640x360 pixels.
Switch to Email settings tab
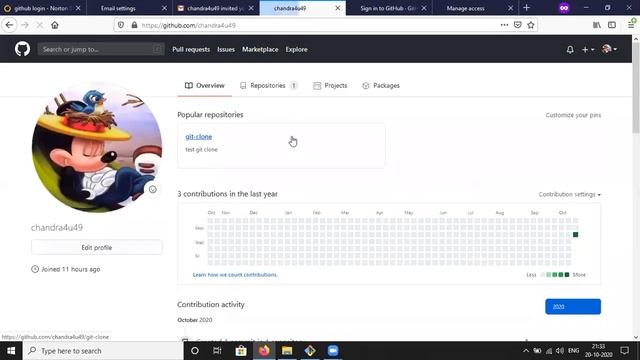click(118, 8)
